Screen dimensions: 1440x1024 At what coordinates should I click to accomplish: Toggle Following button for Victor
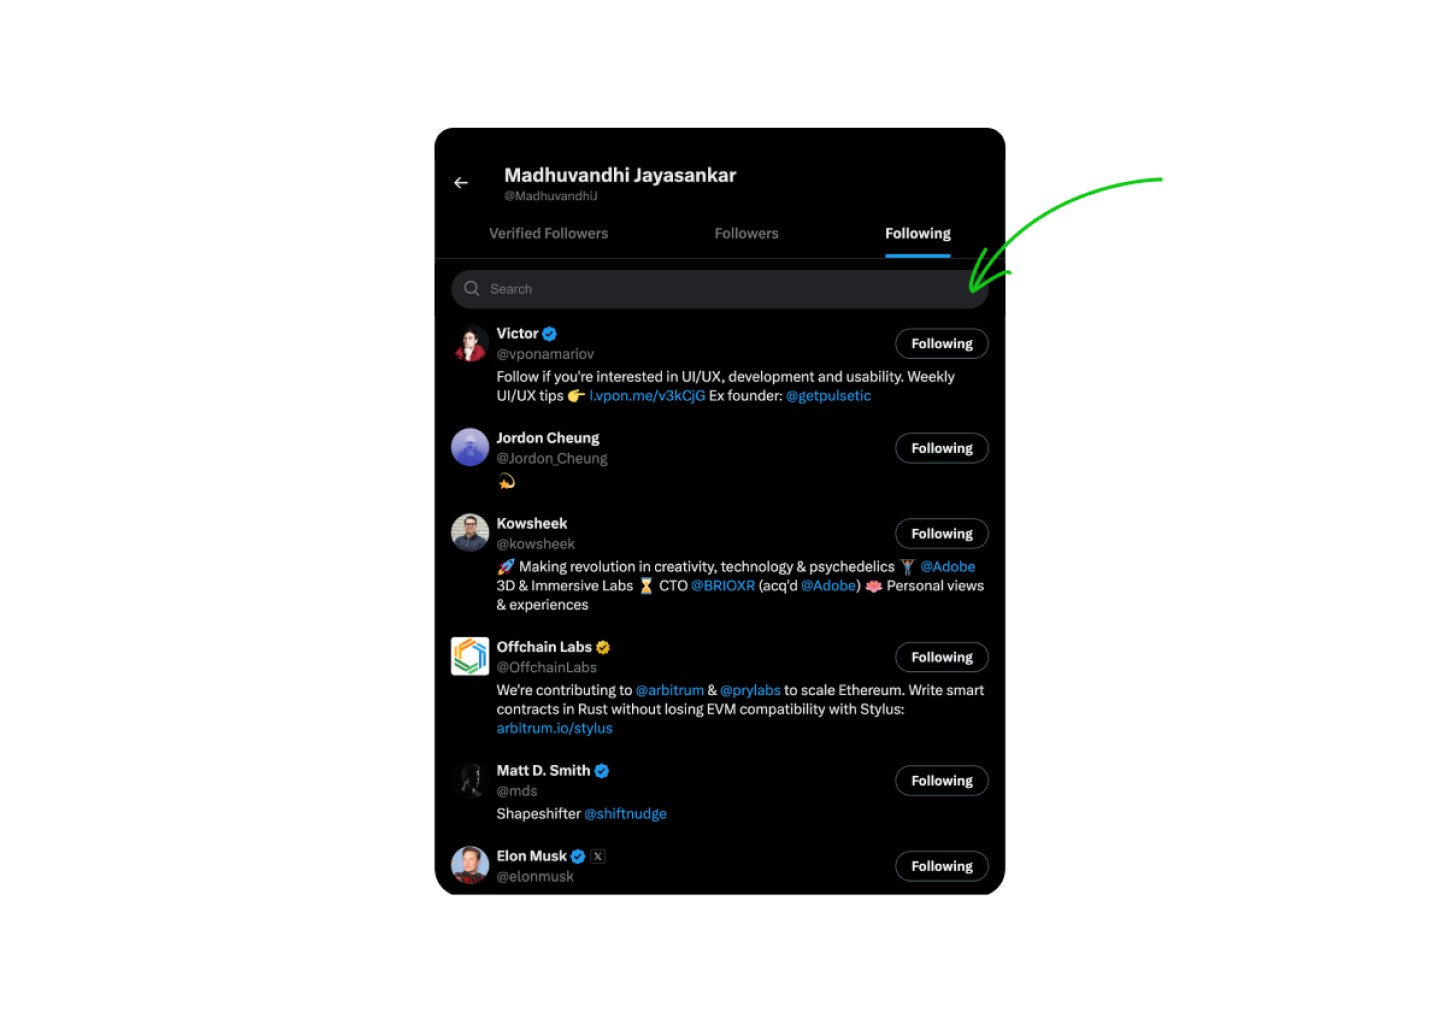click(x=942, y=344)
